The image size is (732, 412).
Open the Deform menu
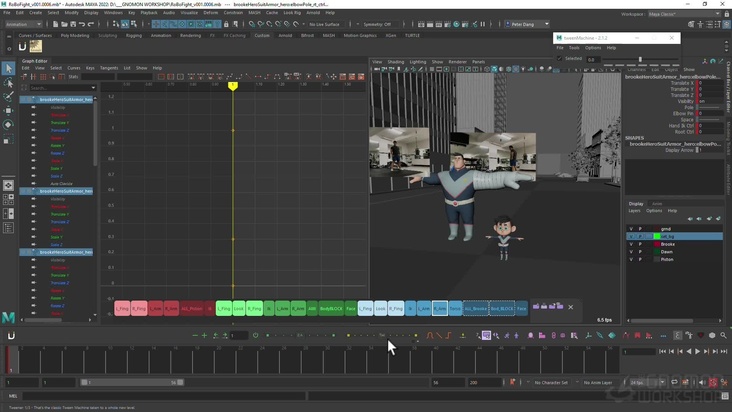[x=211, y=13]
